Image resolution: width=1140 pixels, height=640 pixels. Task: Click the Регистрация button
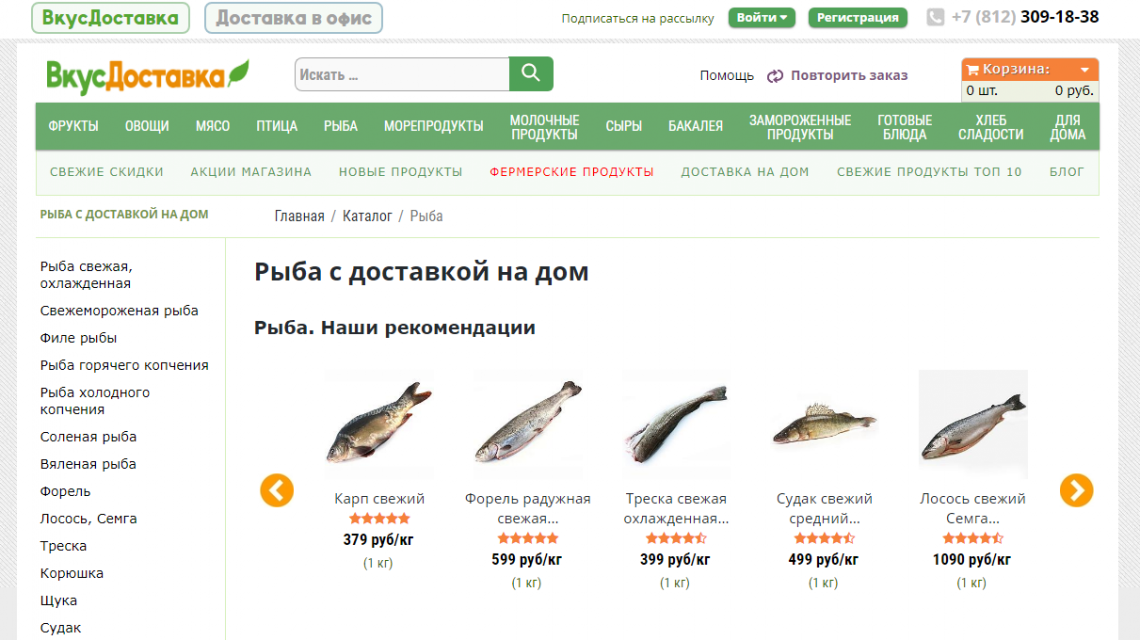click(x=857, y=17)
